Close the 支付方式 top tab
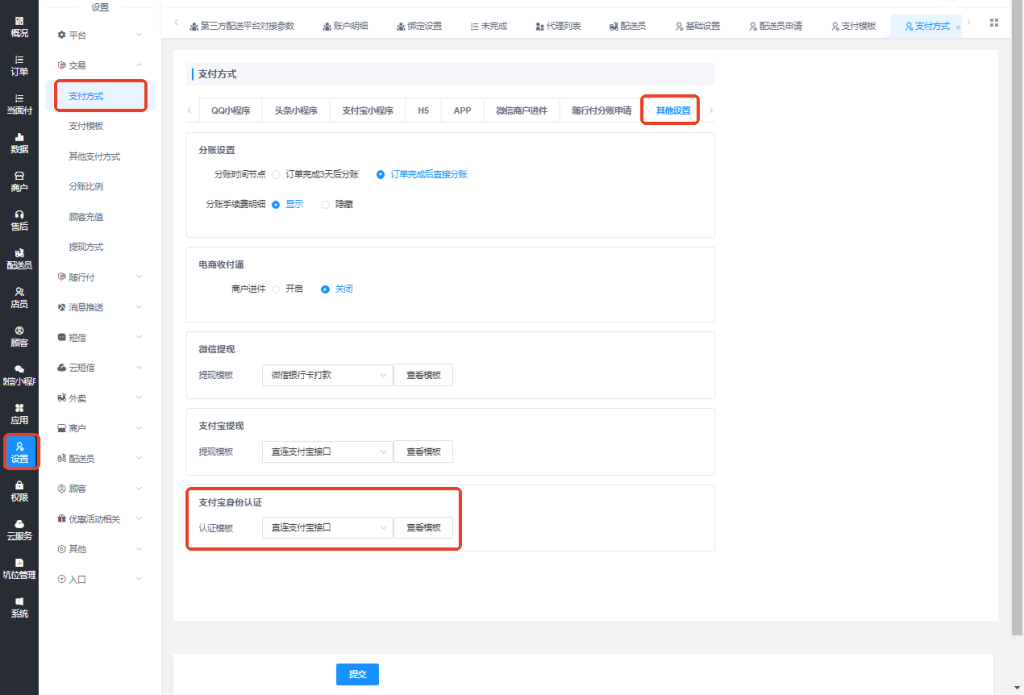1024x695 pixels. point(958,27)
